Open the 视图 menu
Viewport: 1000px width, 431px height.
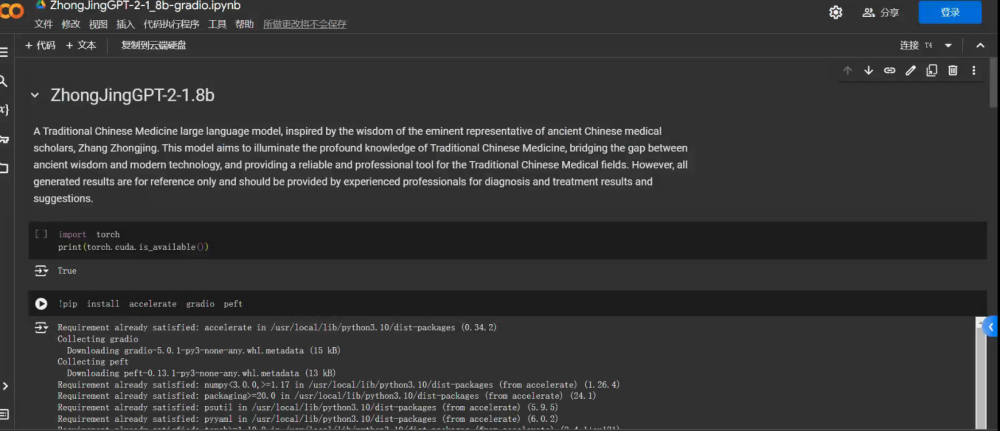[x=98, y=24]
